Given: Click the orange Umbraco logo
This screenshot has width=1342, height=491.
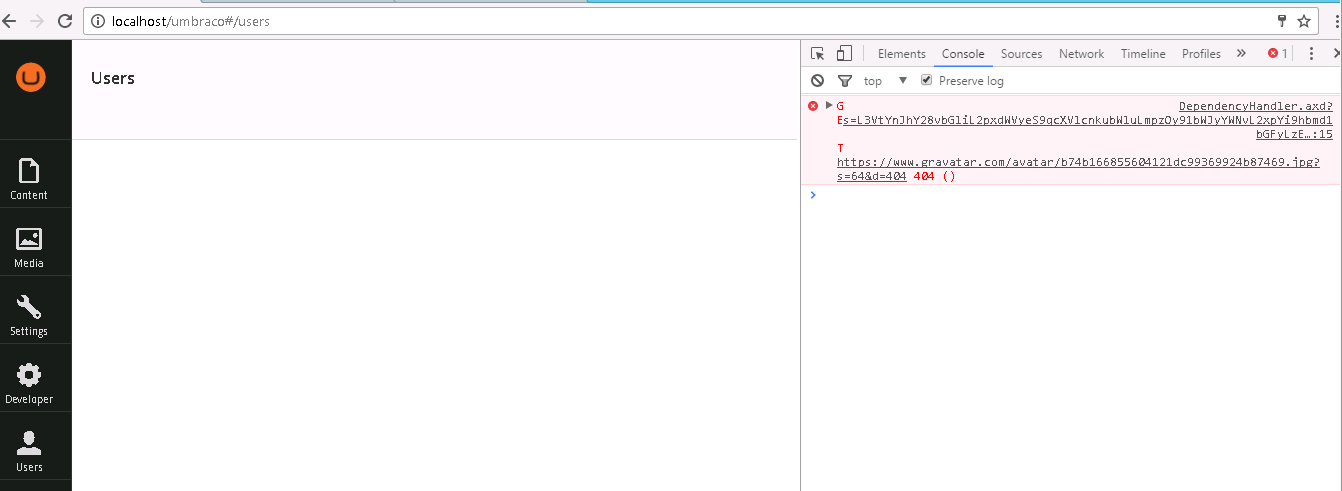Looking at the screenshot, I should click(x=31, y=77).
